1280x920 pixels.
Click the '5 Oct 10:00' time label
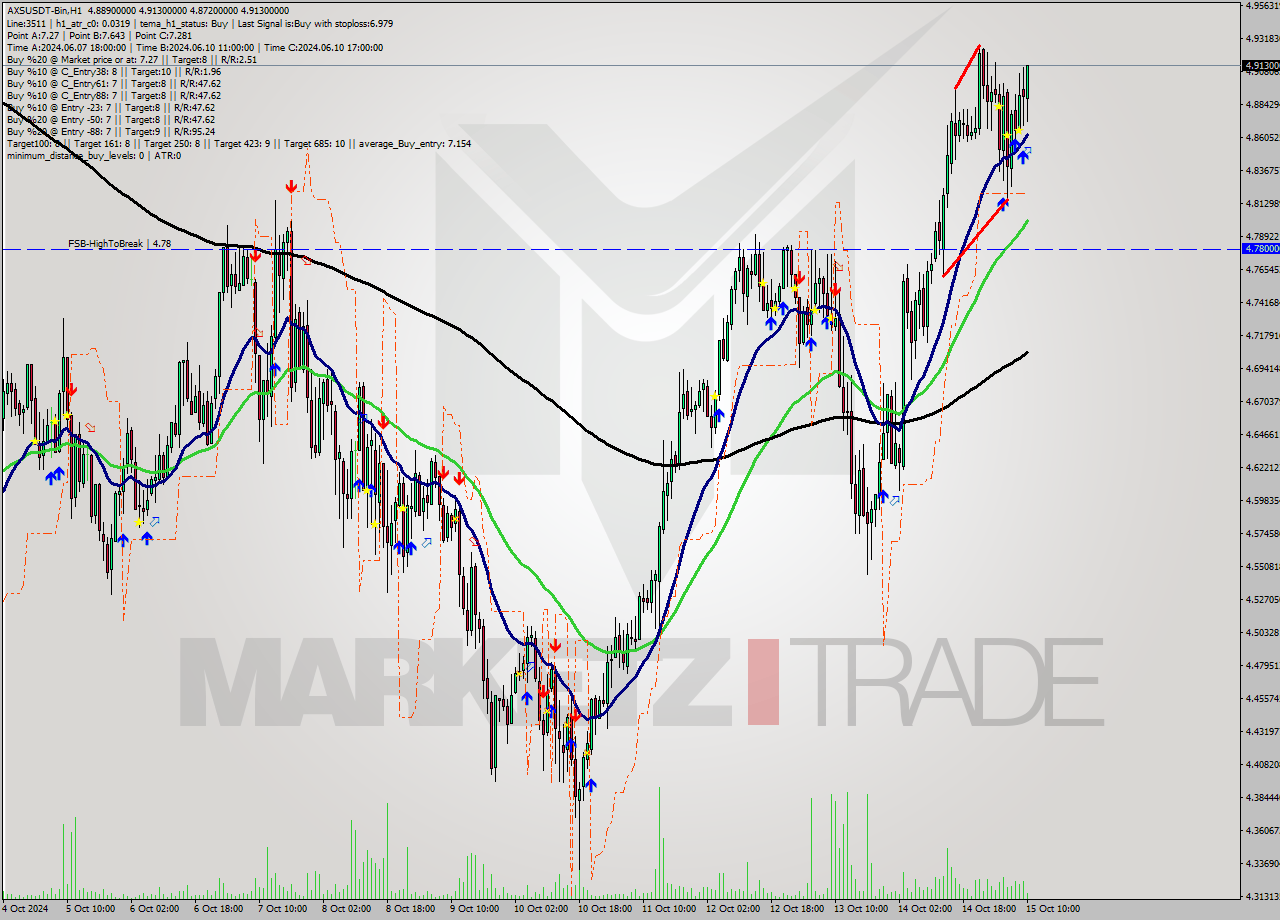click(90, 909)
